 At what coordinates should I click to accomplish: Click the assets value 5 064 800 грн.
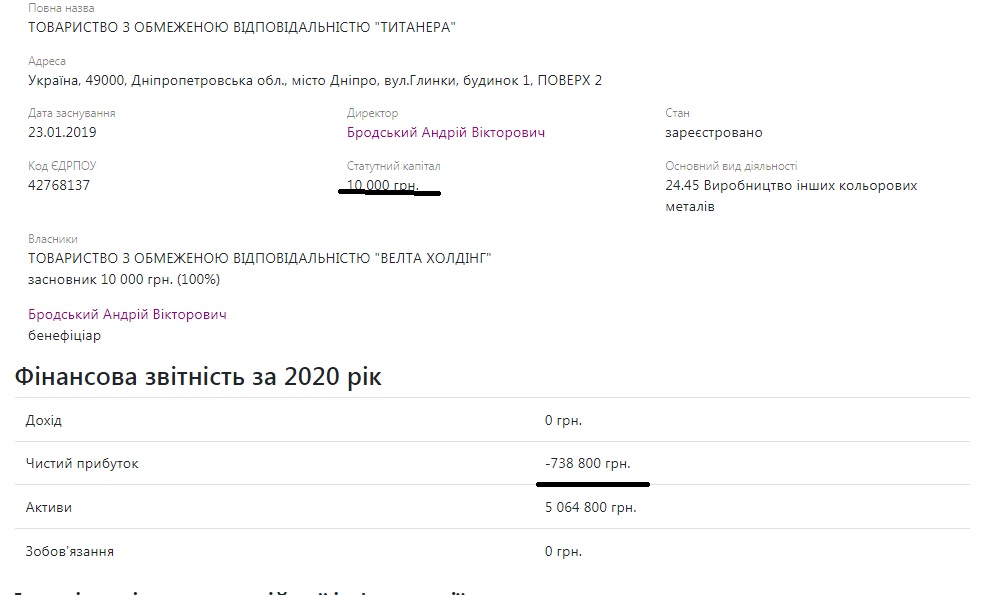(590, 508)
